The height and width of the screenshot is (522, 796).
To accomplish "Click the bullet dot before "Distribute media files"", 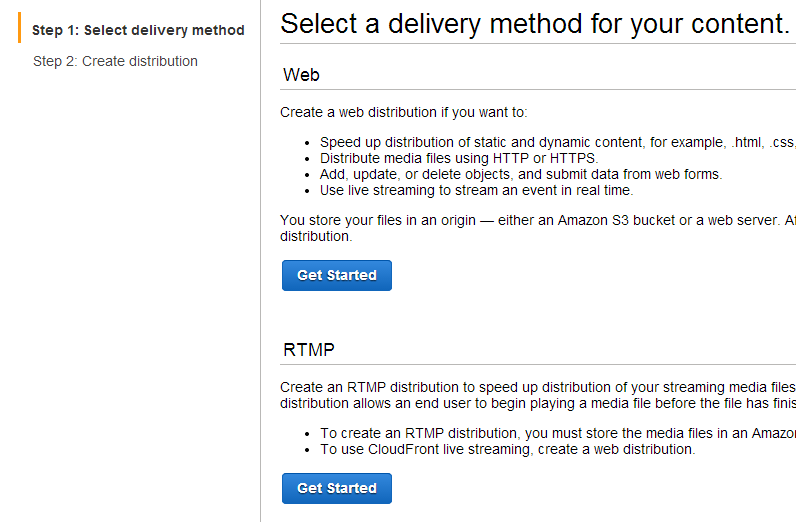I will [x=309, y=158].
